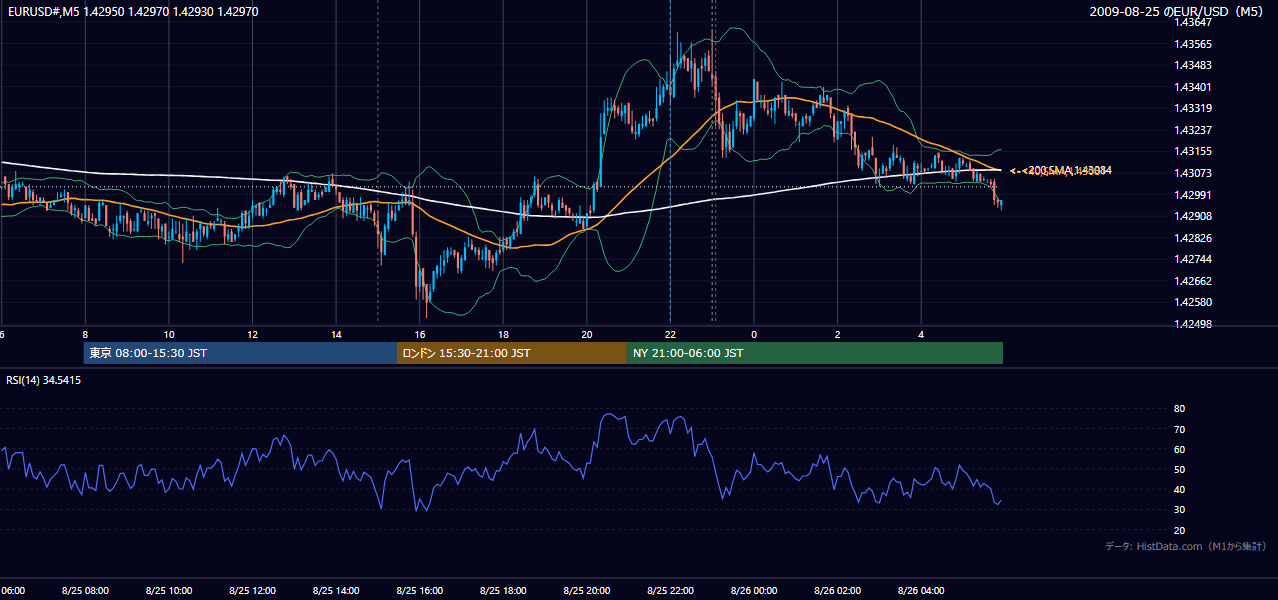Click hour label 10 on upper time axis
Viewport: 1278px width, 600px height.
[169, 335]
